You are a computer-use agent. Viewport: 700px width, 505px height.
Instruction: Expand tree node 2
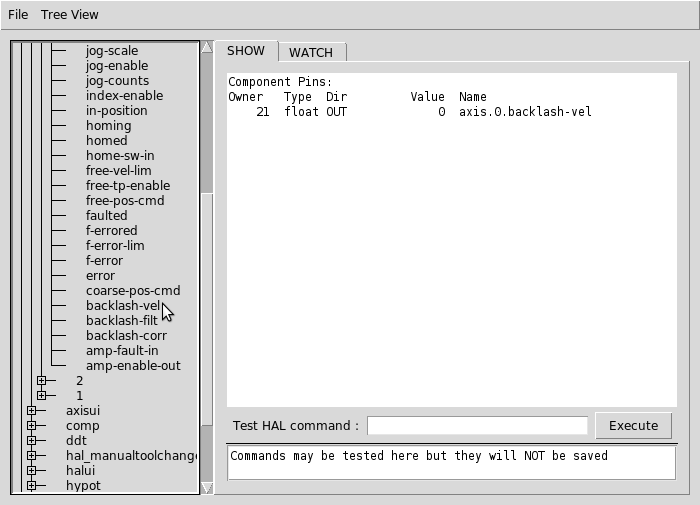tap(42, 380)
